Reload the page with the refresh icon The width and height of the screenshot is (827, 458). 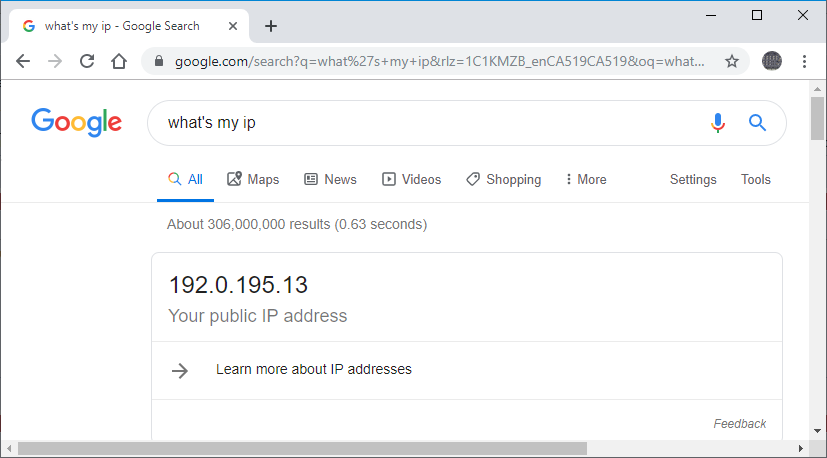click(x=87, y=62)
